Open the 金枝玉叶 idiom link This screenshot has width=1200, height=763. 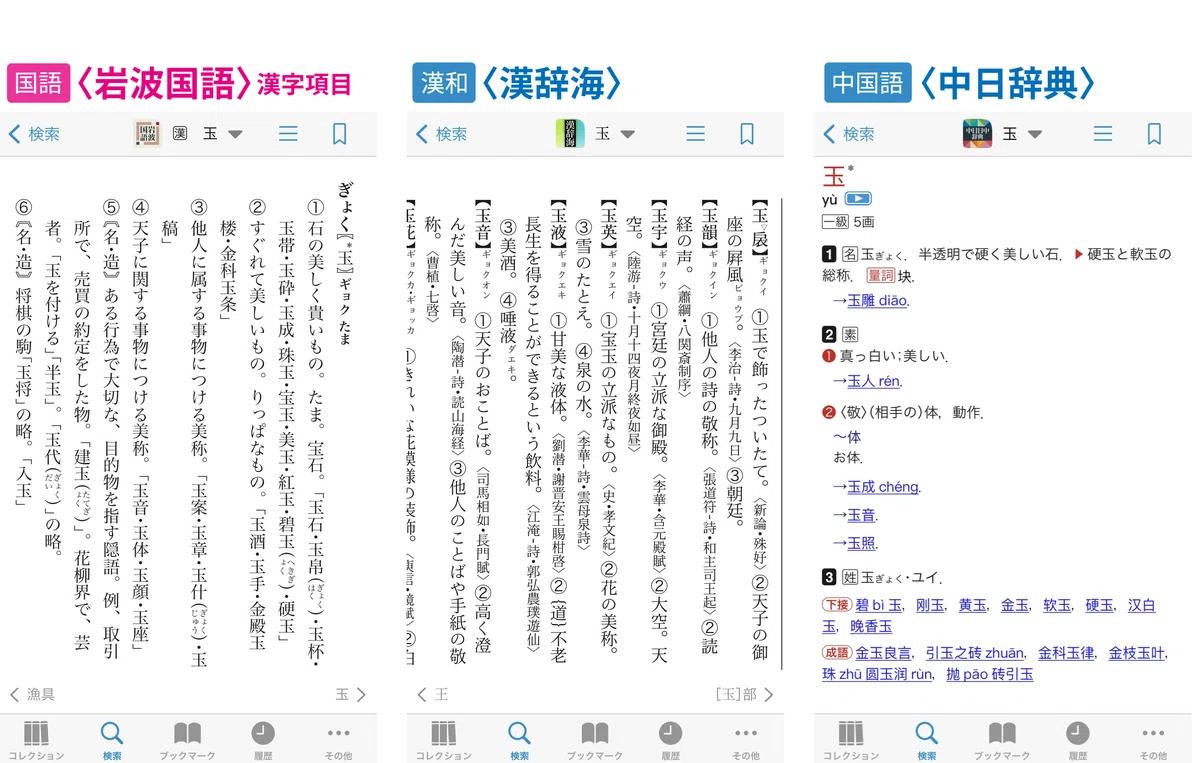tap(1137, 653)
